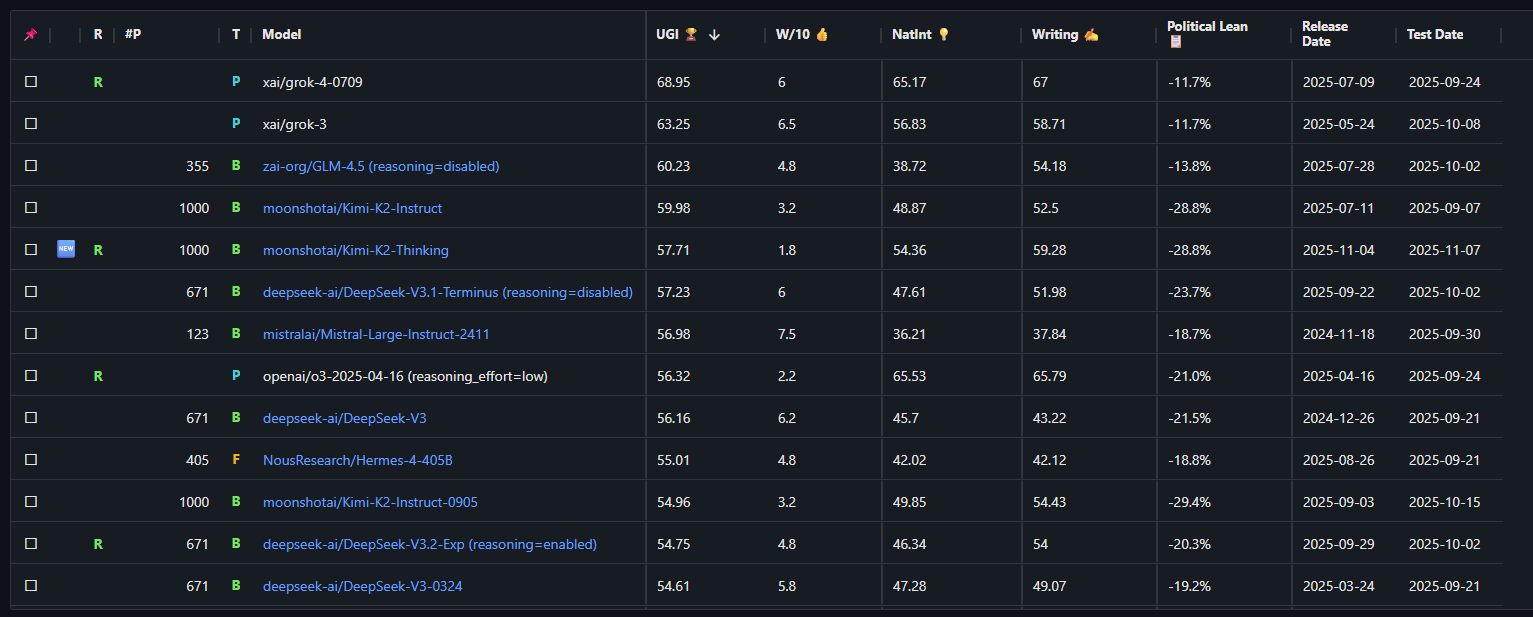Image resolution: width=1533 pixels, height=617 pixels.
Task: Open the moonshotai/Kimi-K2-Instruct link
Action: coord(352,209)
